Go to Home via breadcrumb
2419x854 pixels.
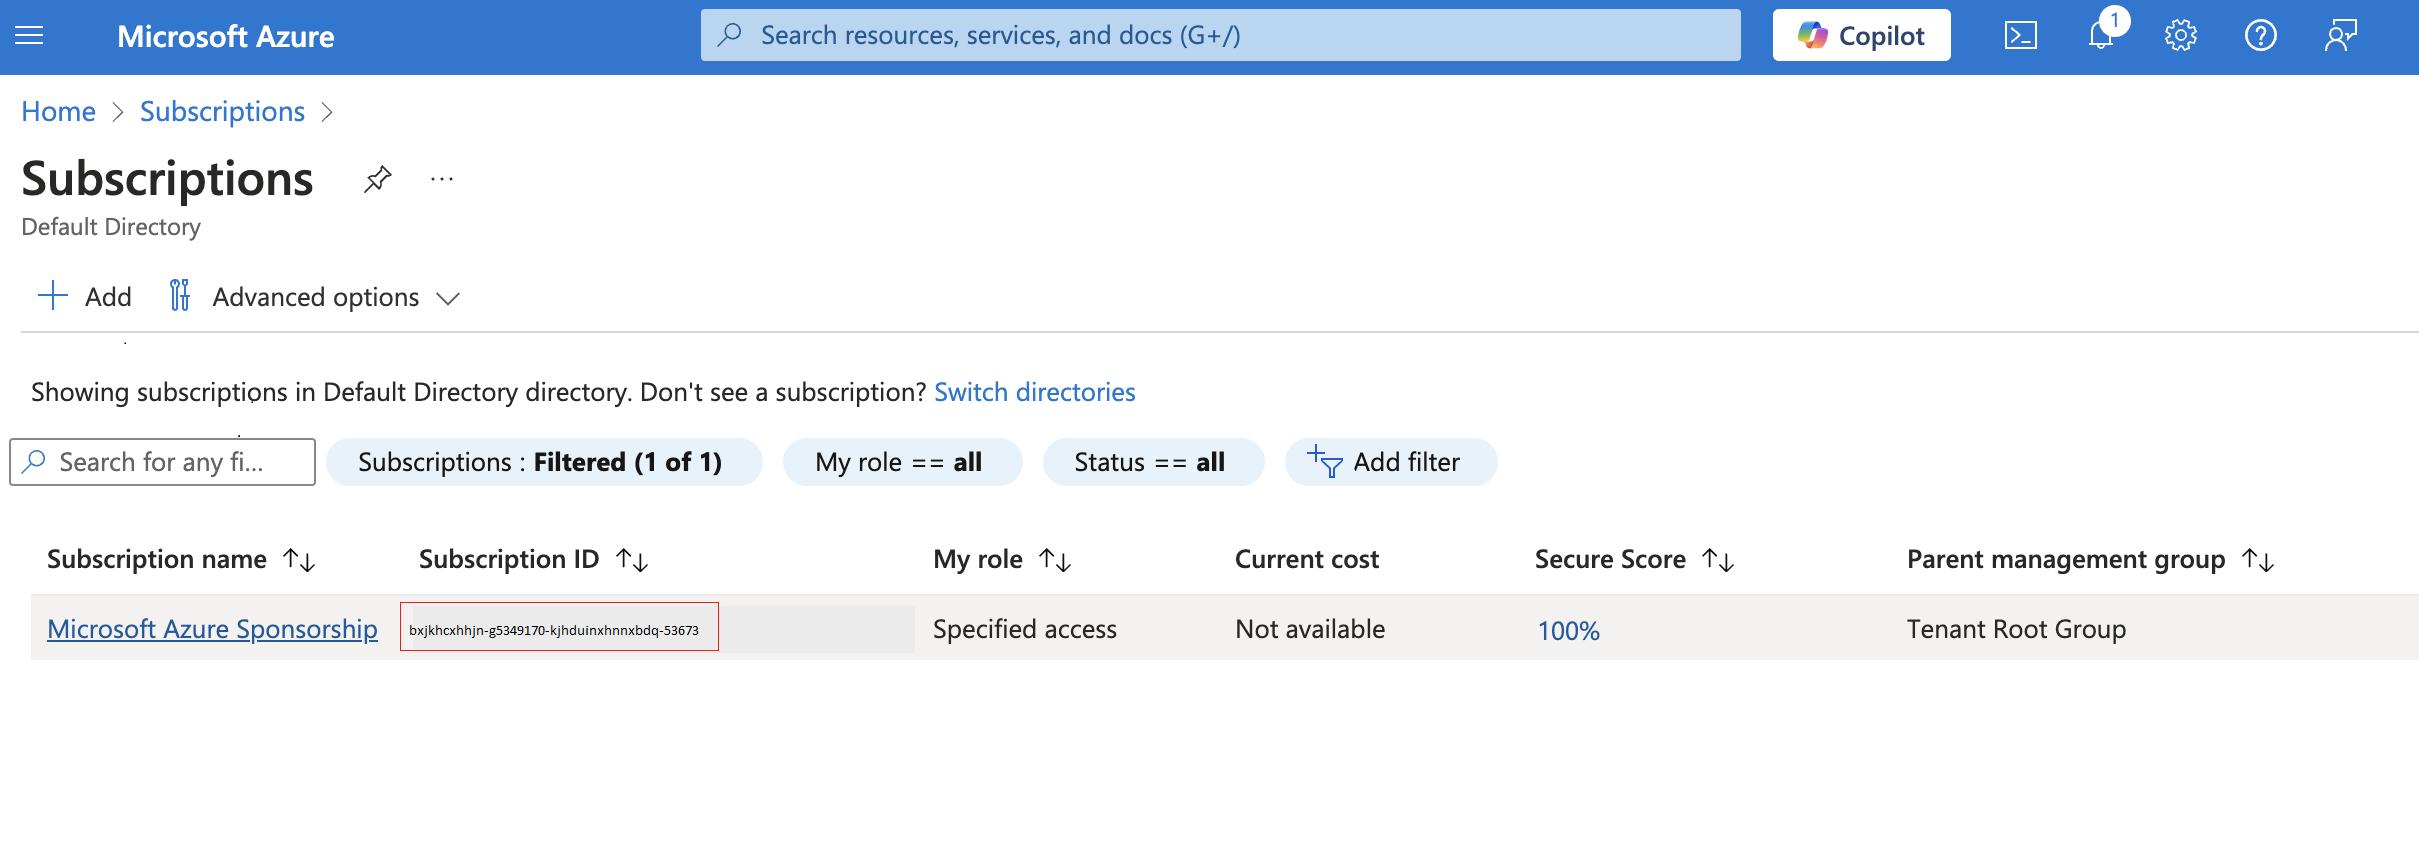59,112
